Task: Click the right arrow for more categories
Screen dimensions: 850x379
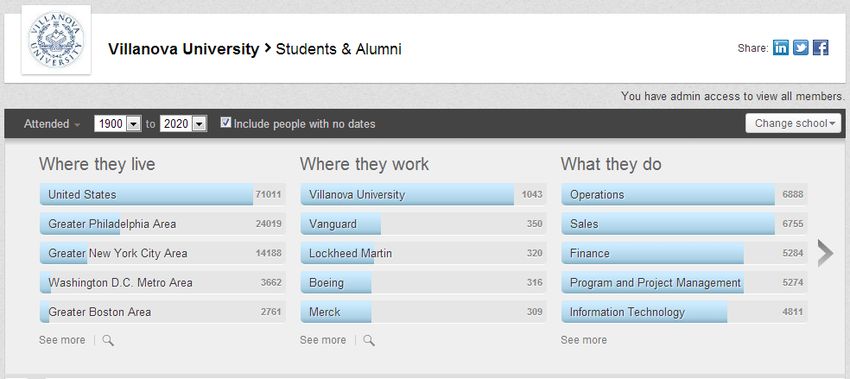Action: click(825, 253)
